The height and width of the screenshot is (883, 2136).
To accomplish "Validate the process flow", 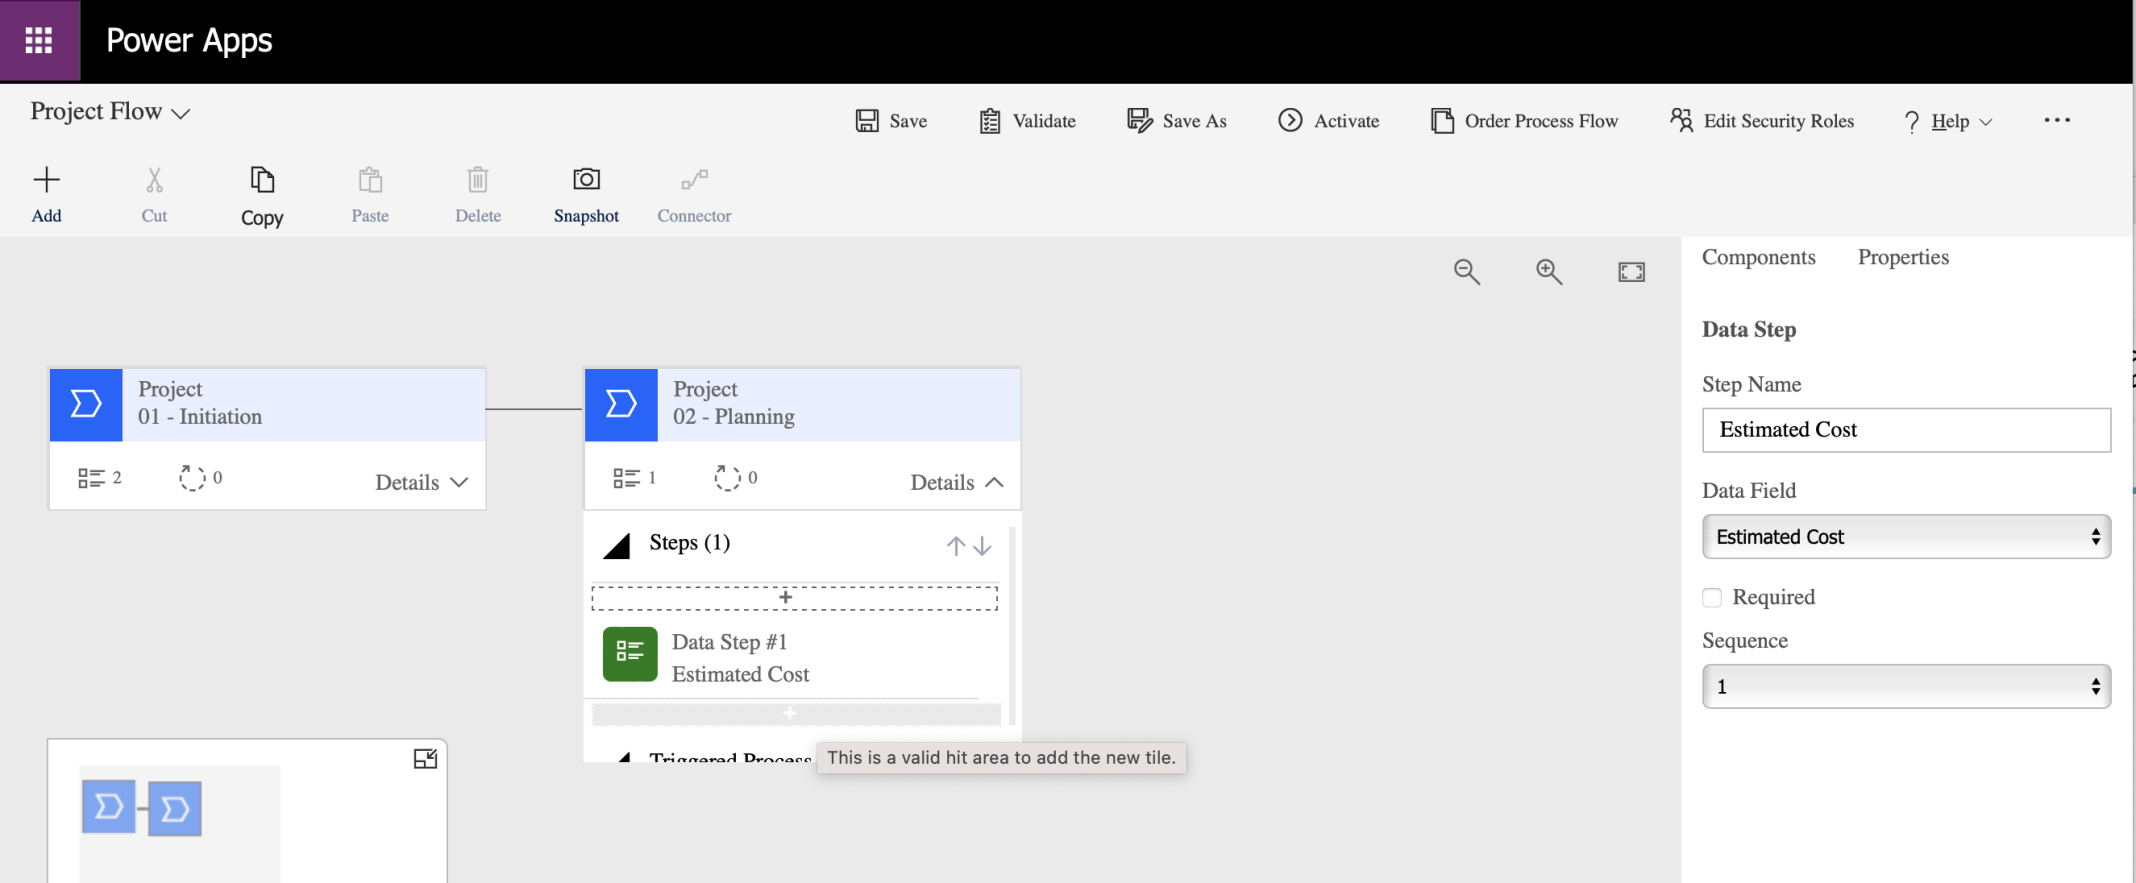I will point(1027,121).
